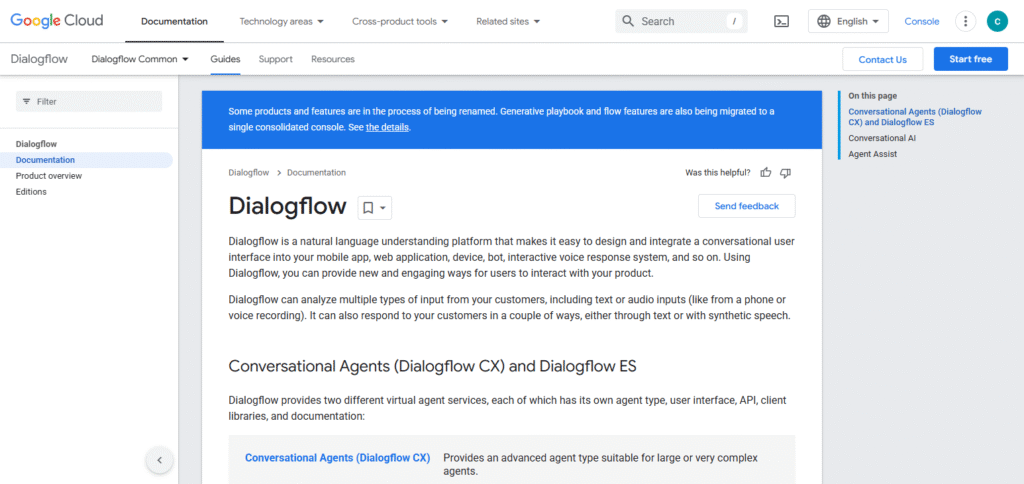
Task: Click the Google Cloud logo
Action: [57, 21]
